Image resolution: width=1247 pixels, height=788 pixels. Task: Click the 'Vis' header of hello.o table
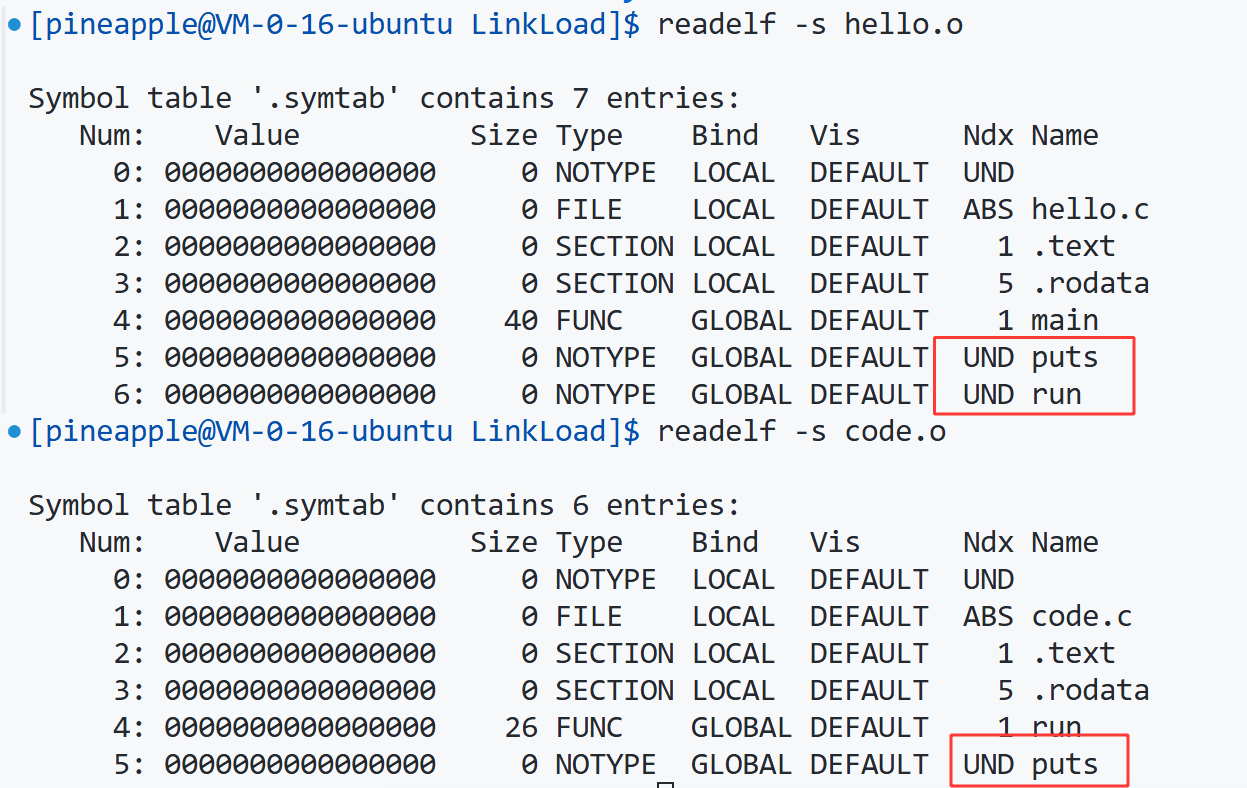click(x=835, y=136)
